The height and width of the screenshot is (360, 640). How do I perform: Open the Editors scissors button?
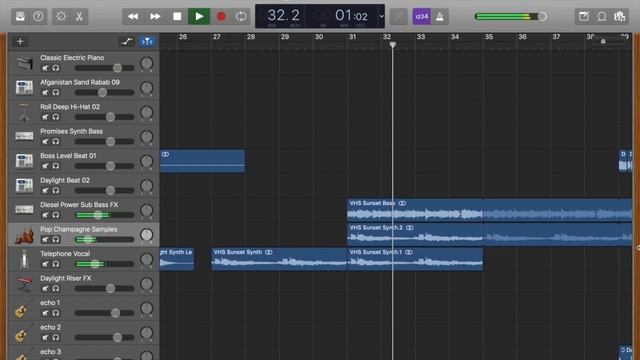(79, 16)
